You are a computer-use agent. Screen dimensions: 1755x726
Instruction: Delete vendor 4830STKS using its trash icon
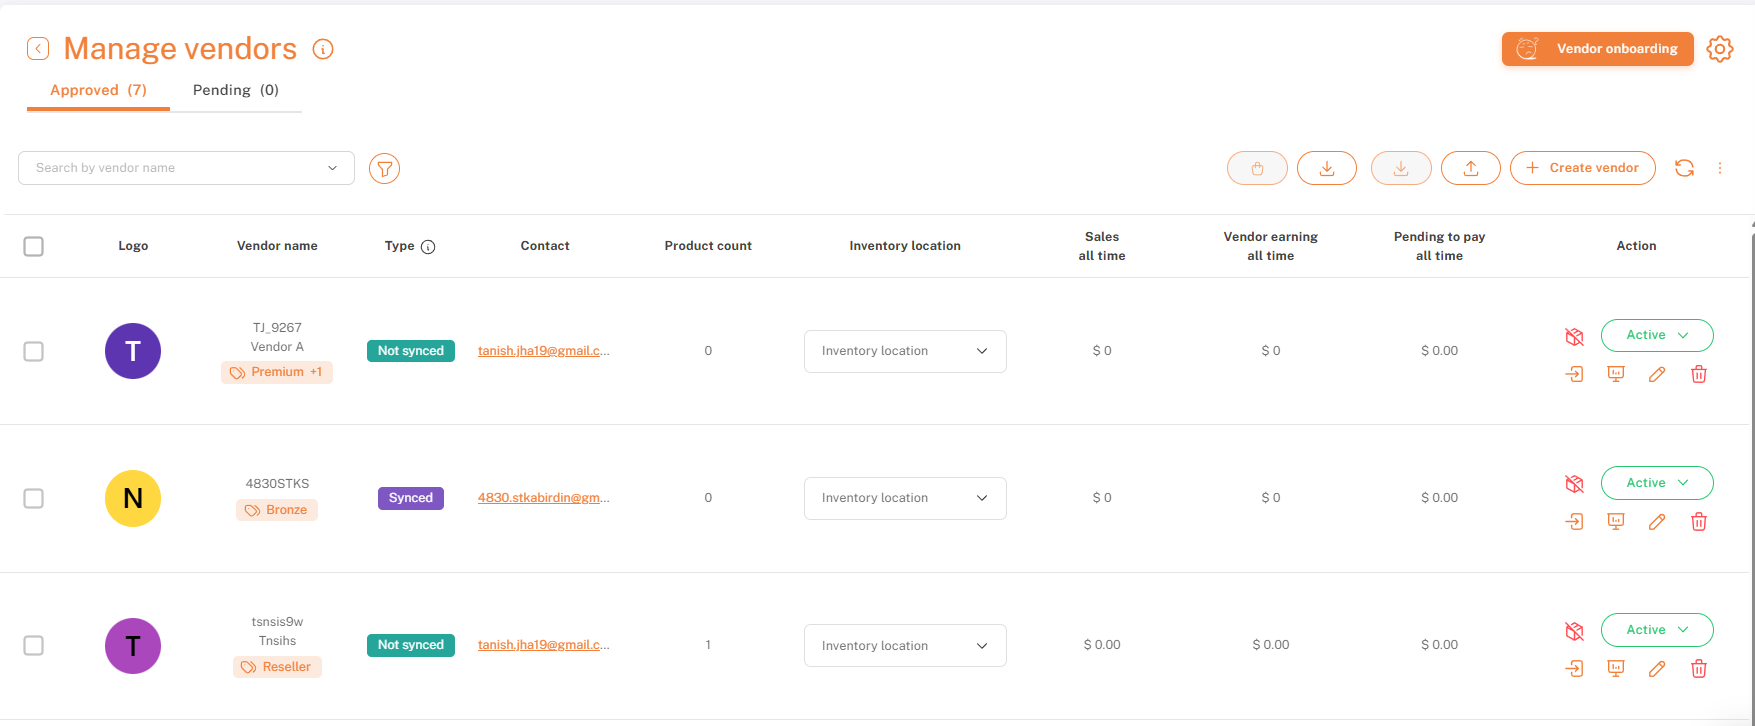pyautogui.click(x=1698, y=522)
